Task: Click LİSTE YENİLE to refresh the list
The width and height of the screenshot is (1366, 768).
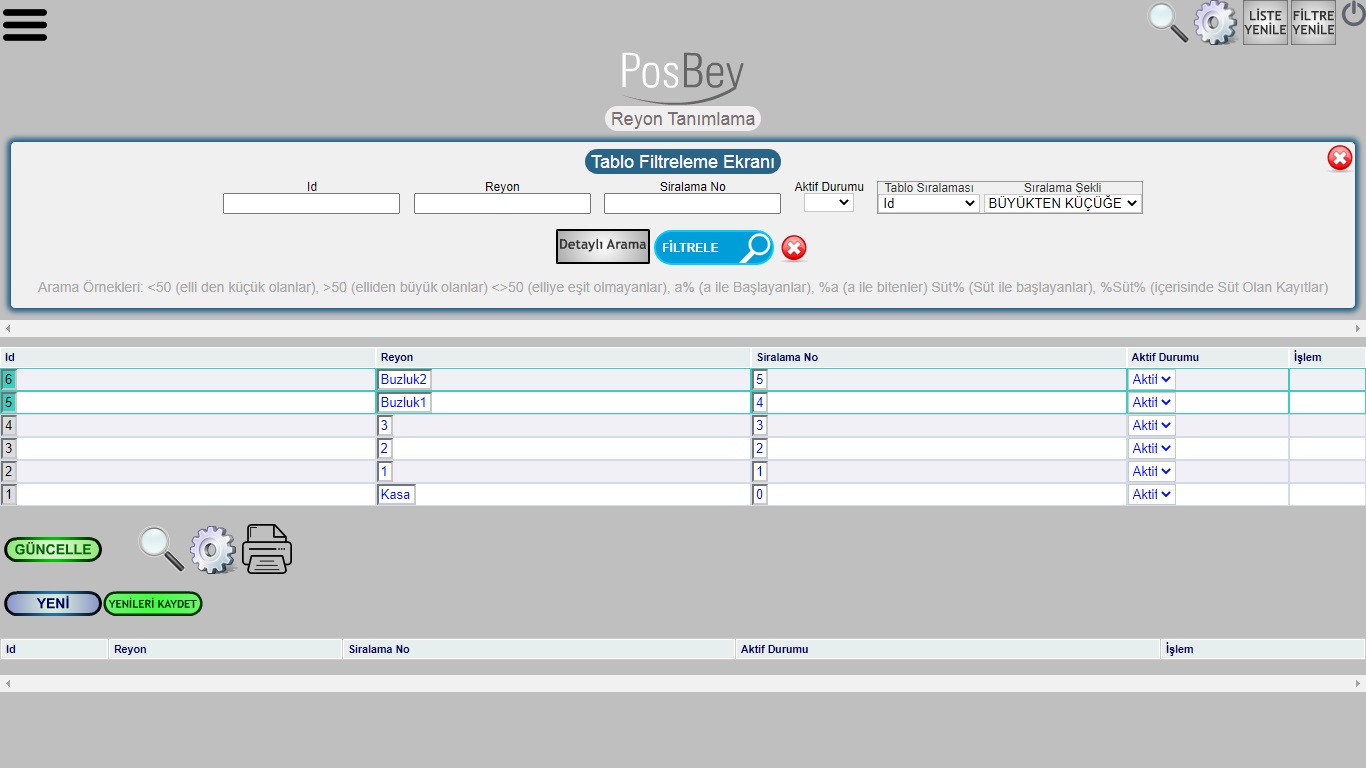Action: click(x=1265, y=23)
